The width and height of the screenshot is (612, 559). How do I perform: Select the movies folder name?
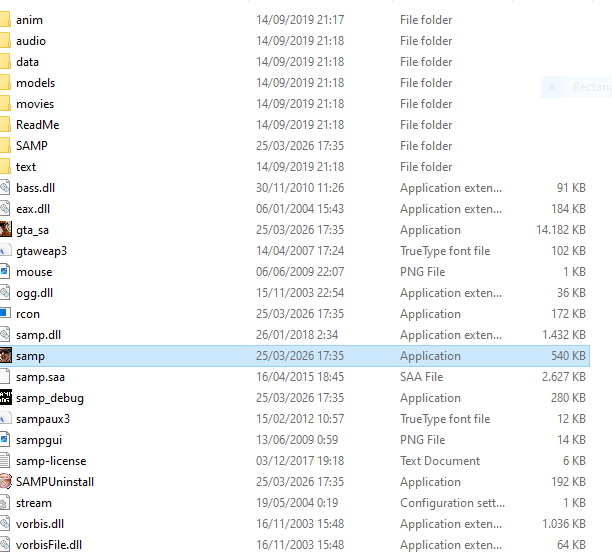coord(35,104)
